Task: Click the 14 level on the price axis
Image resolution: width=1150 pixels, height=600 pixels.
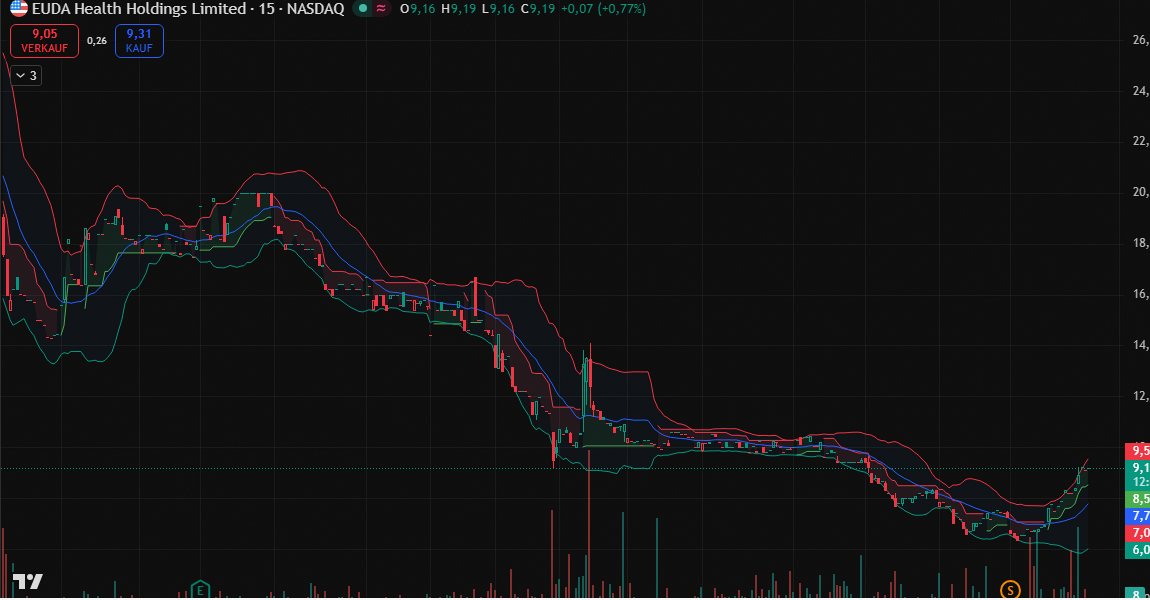Action: click(x=1140, y=345)
